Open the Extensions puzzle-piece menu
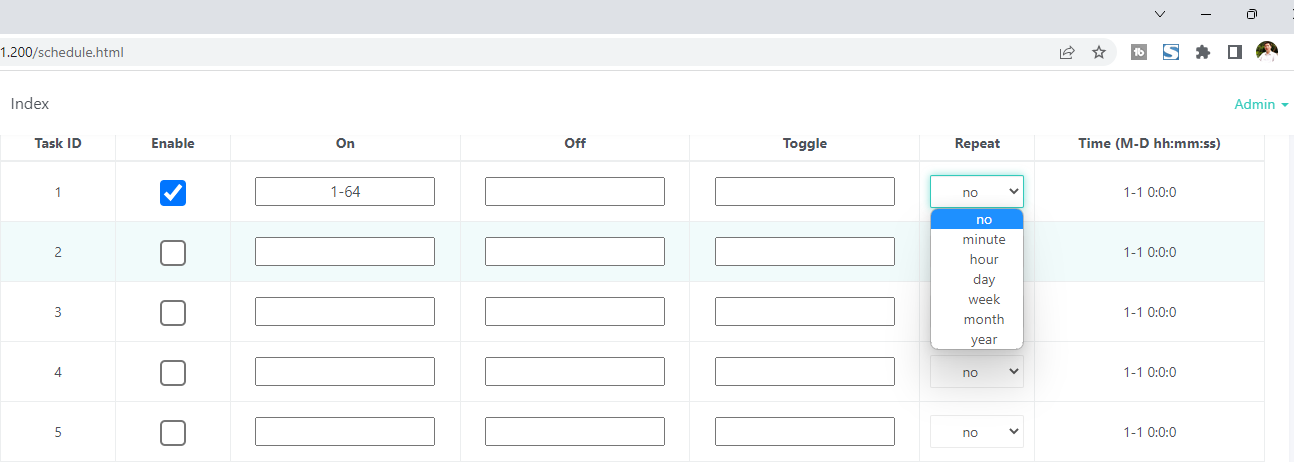The height and width of the screenshot is (462, 1294). pyautogui.click(x=1203, y=52)
